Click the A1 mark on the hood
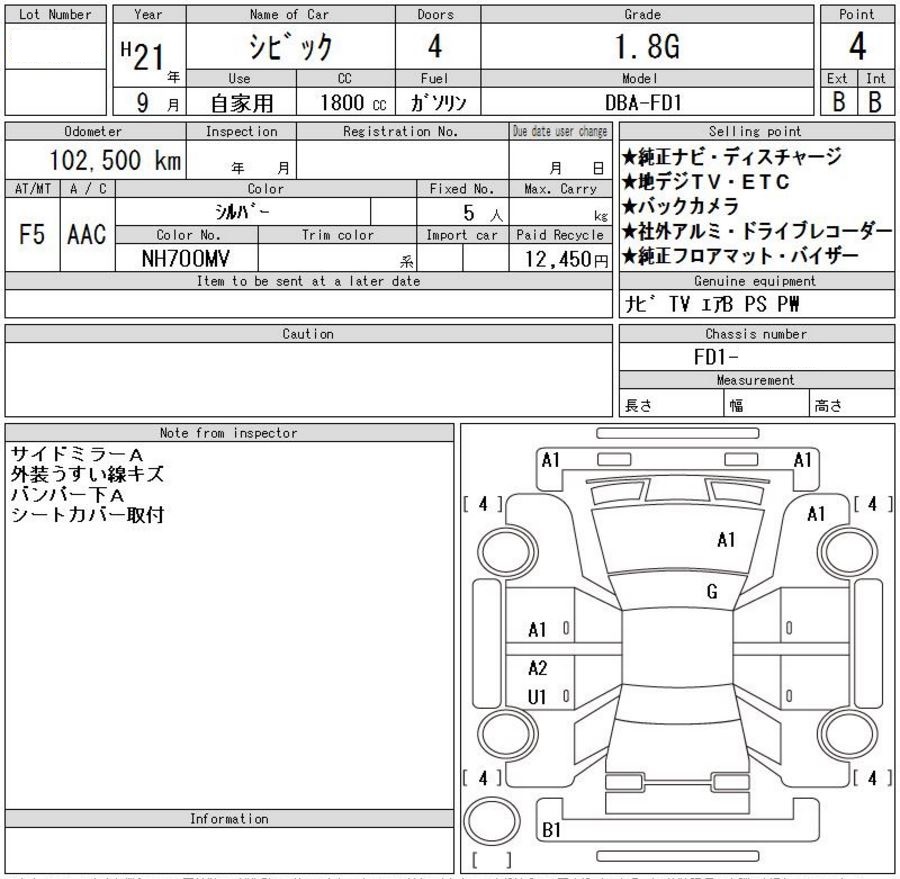Viewport: 900px width, 879px height. click(726, 539)
